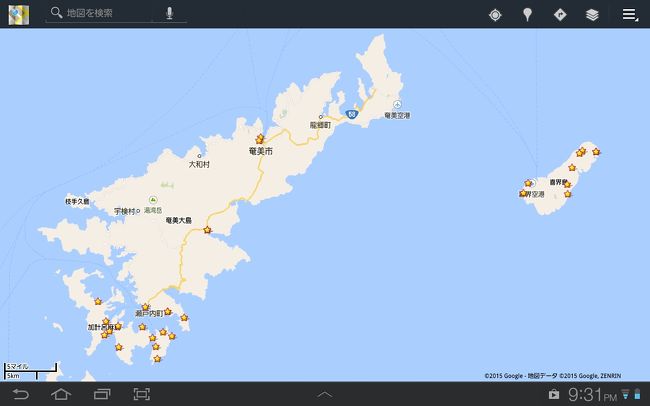Show recent apps
This screenshot has width=650, height=406.
pyautogui.click(x=102, y=394)
